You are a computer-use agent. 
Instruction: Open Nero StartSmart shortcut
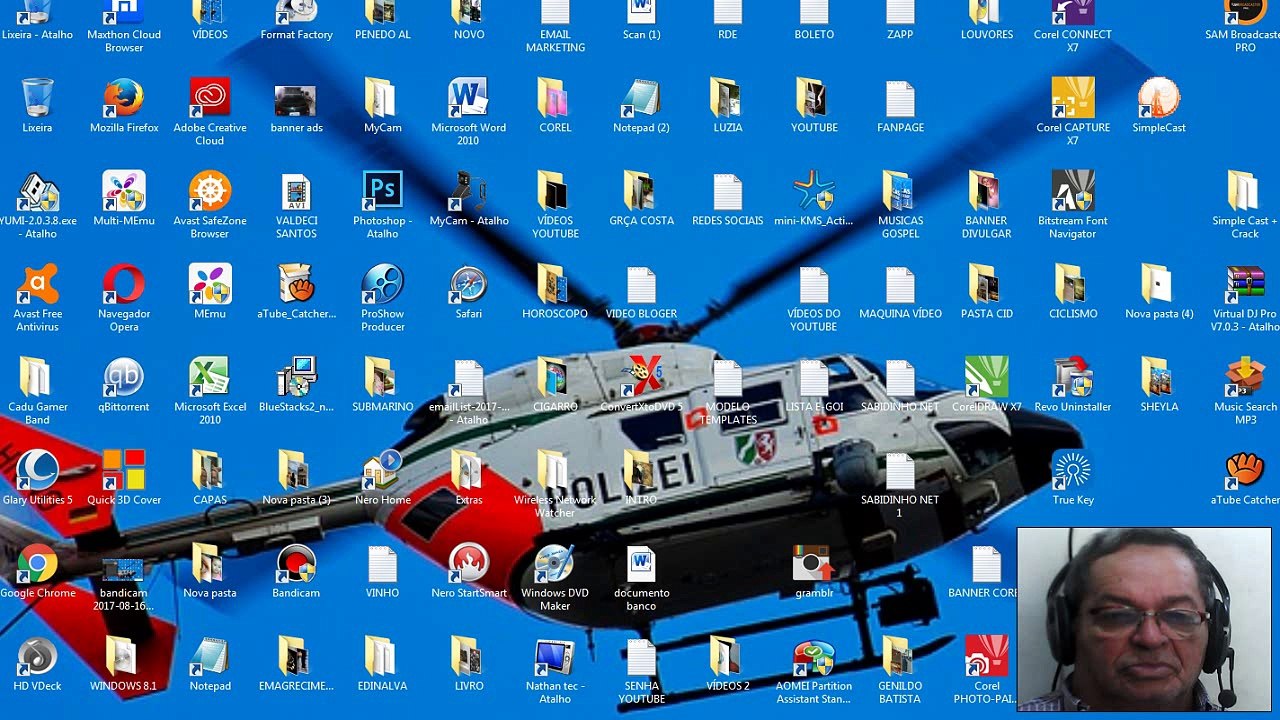pos(468,564)
